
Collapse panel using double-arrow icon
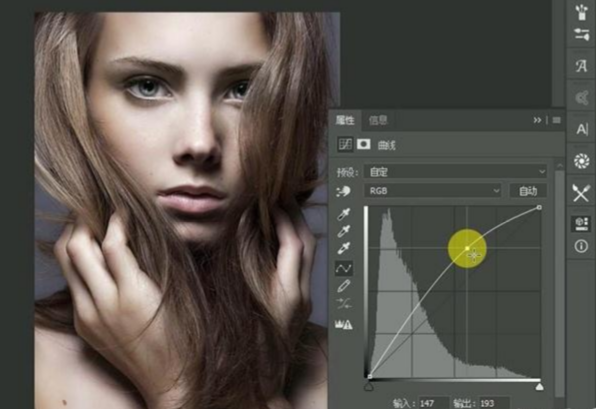(x=537, y=120)
